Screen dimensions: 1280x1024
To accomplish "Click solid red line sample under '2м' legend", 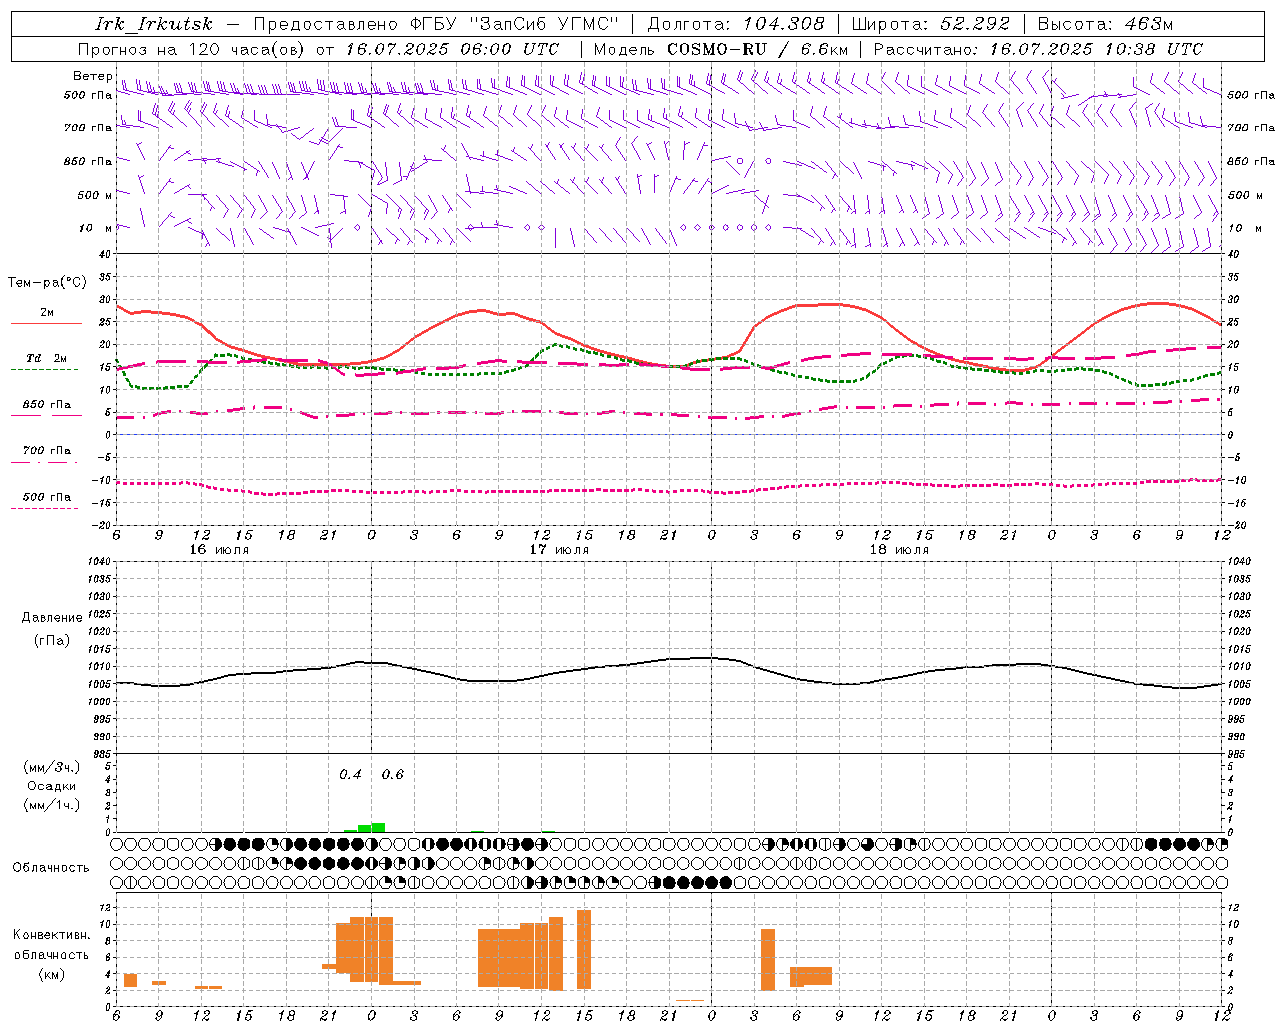I will [46, 324].
